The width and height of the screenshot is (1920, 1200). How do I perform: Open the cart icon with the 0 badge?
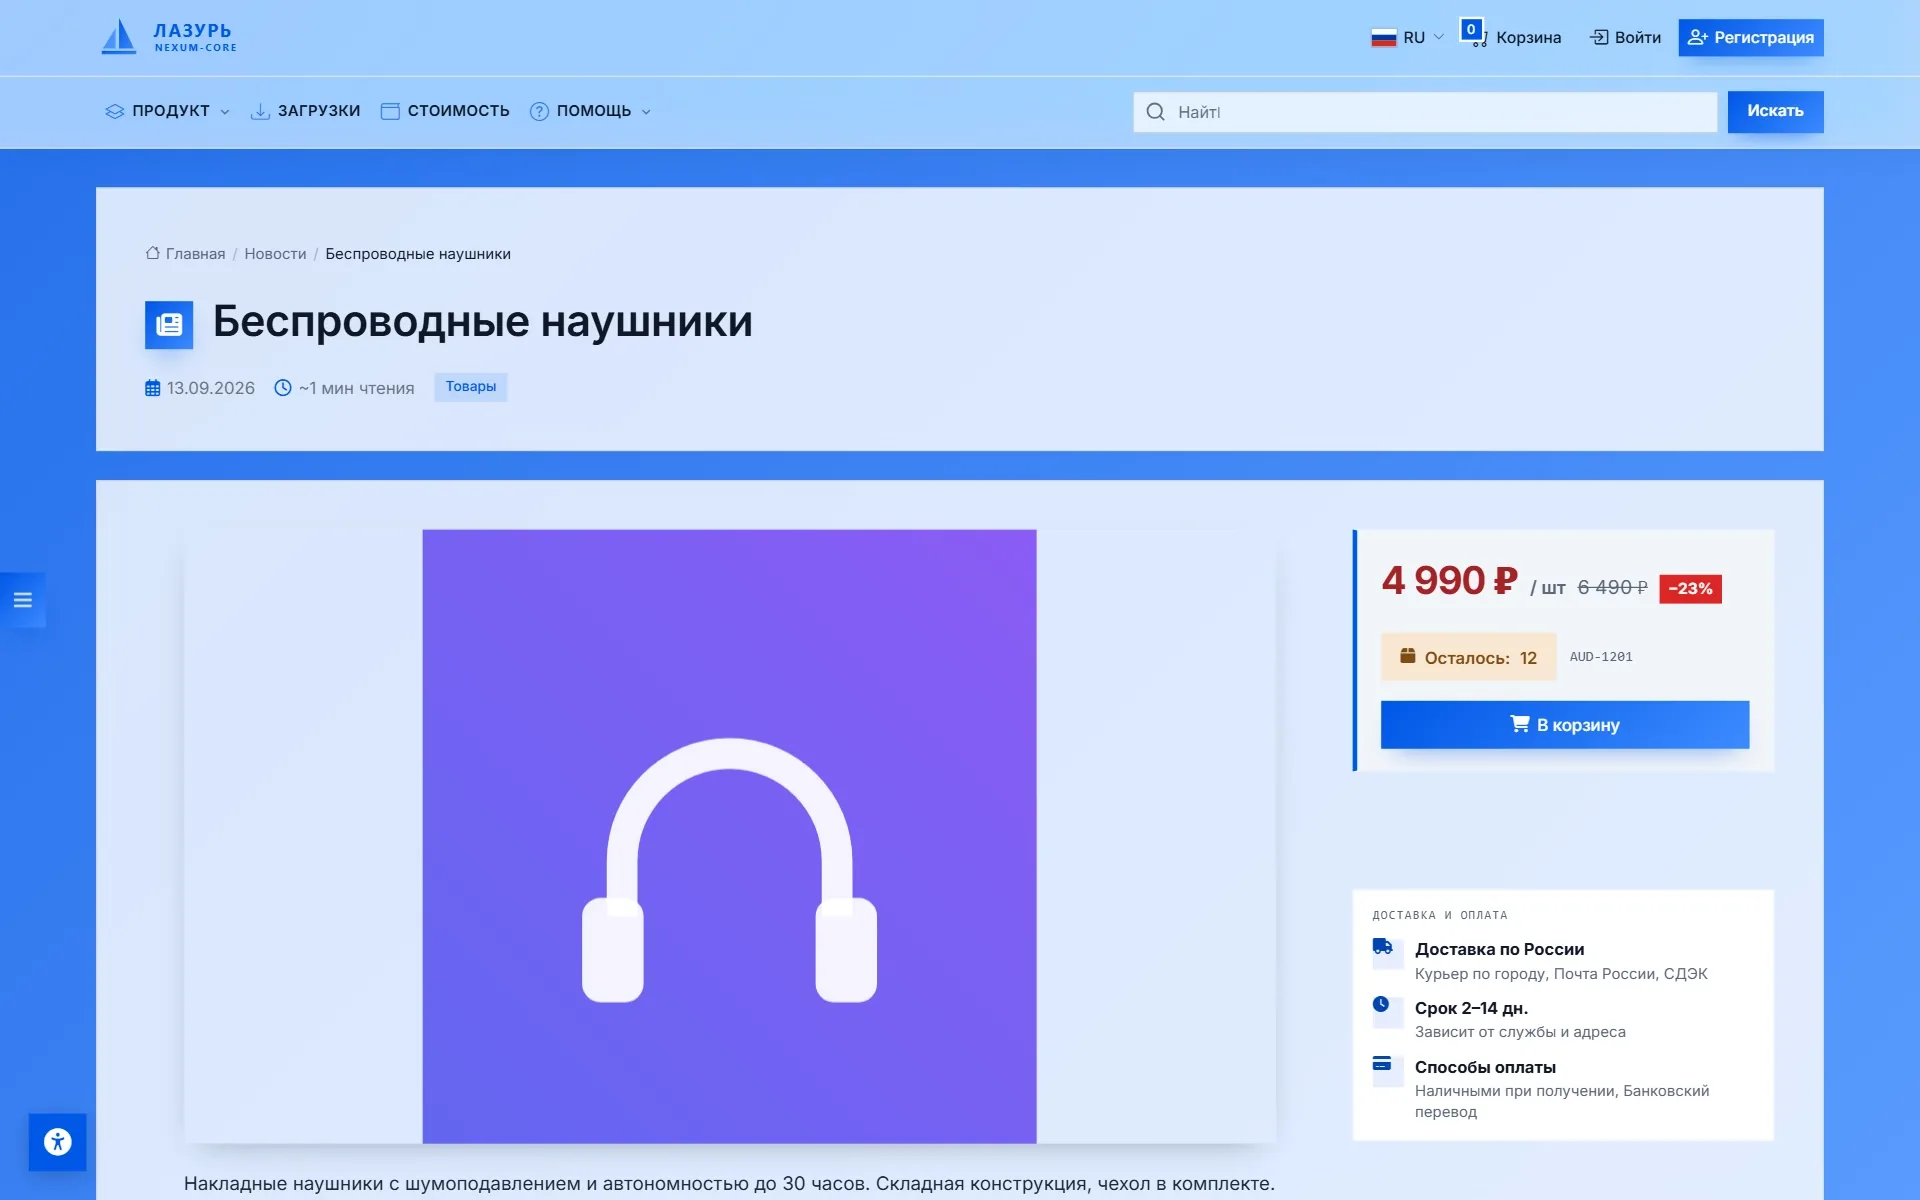(x=1473, y=34)
